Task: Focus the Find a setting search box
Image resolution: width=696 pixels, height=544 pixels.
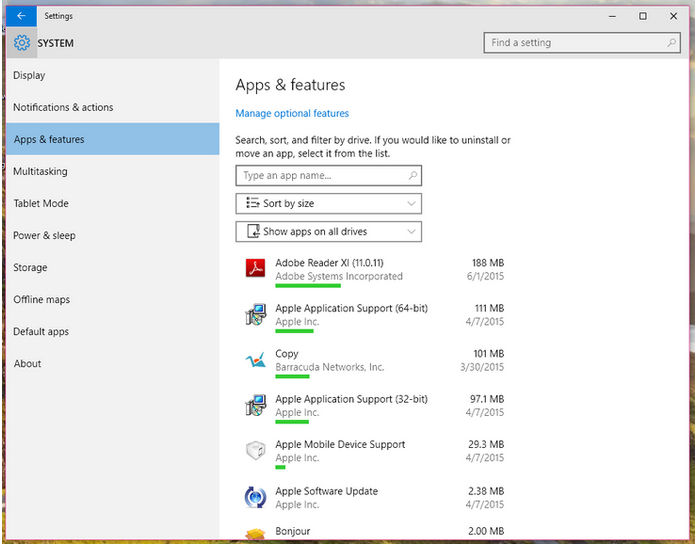Action: point(582,43)
